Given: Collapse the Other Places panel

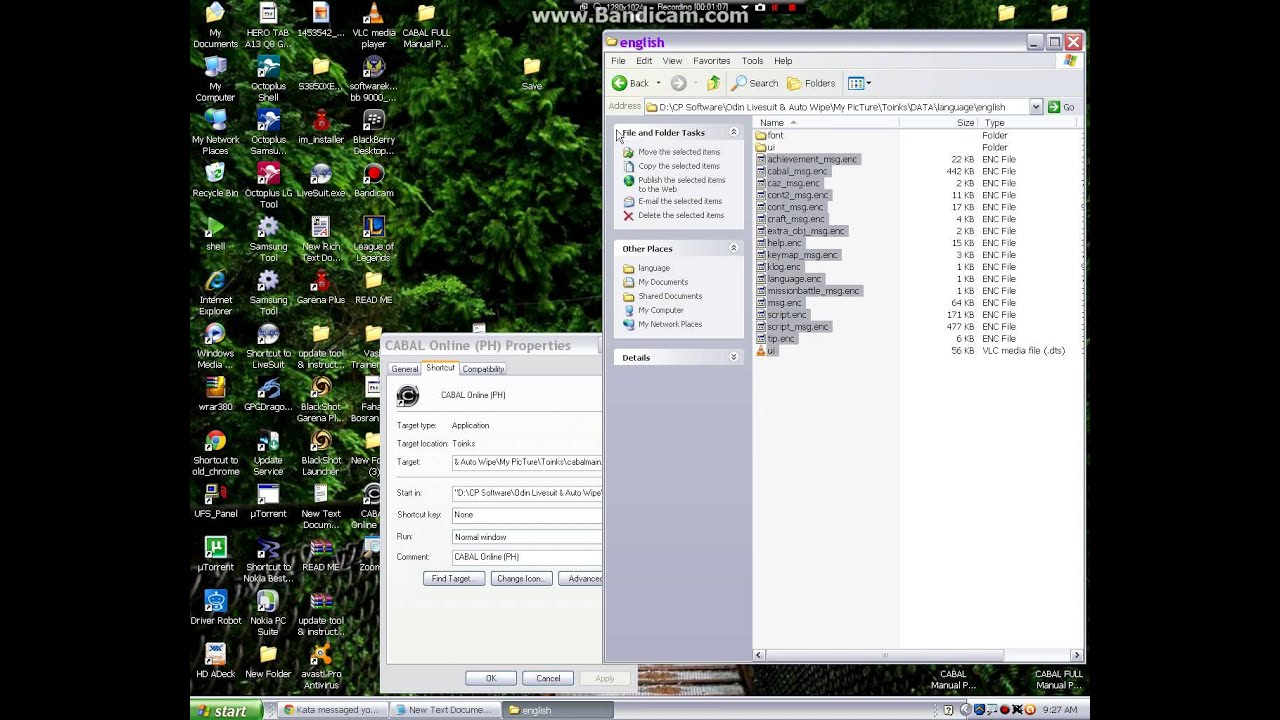Looking at the screenshot, I should pyautogui.click(x=733, y=248).
